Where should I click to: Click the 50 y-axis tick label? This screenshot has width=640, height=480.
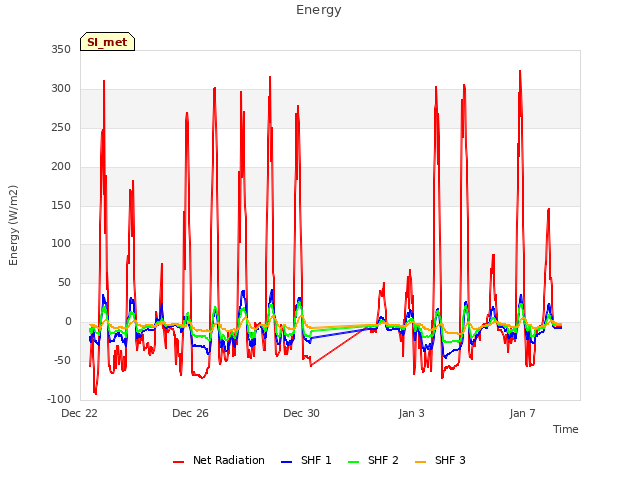pos(64,282)
